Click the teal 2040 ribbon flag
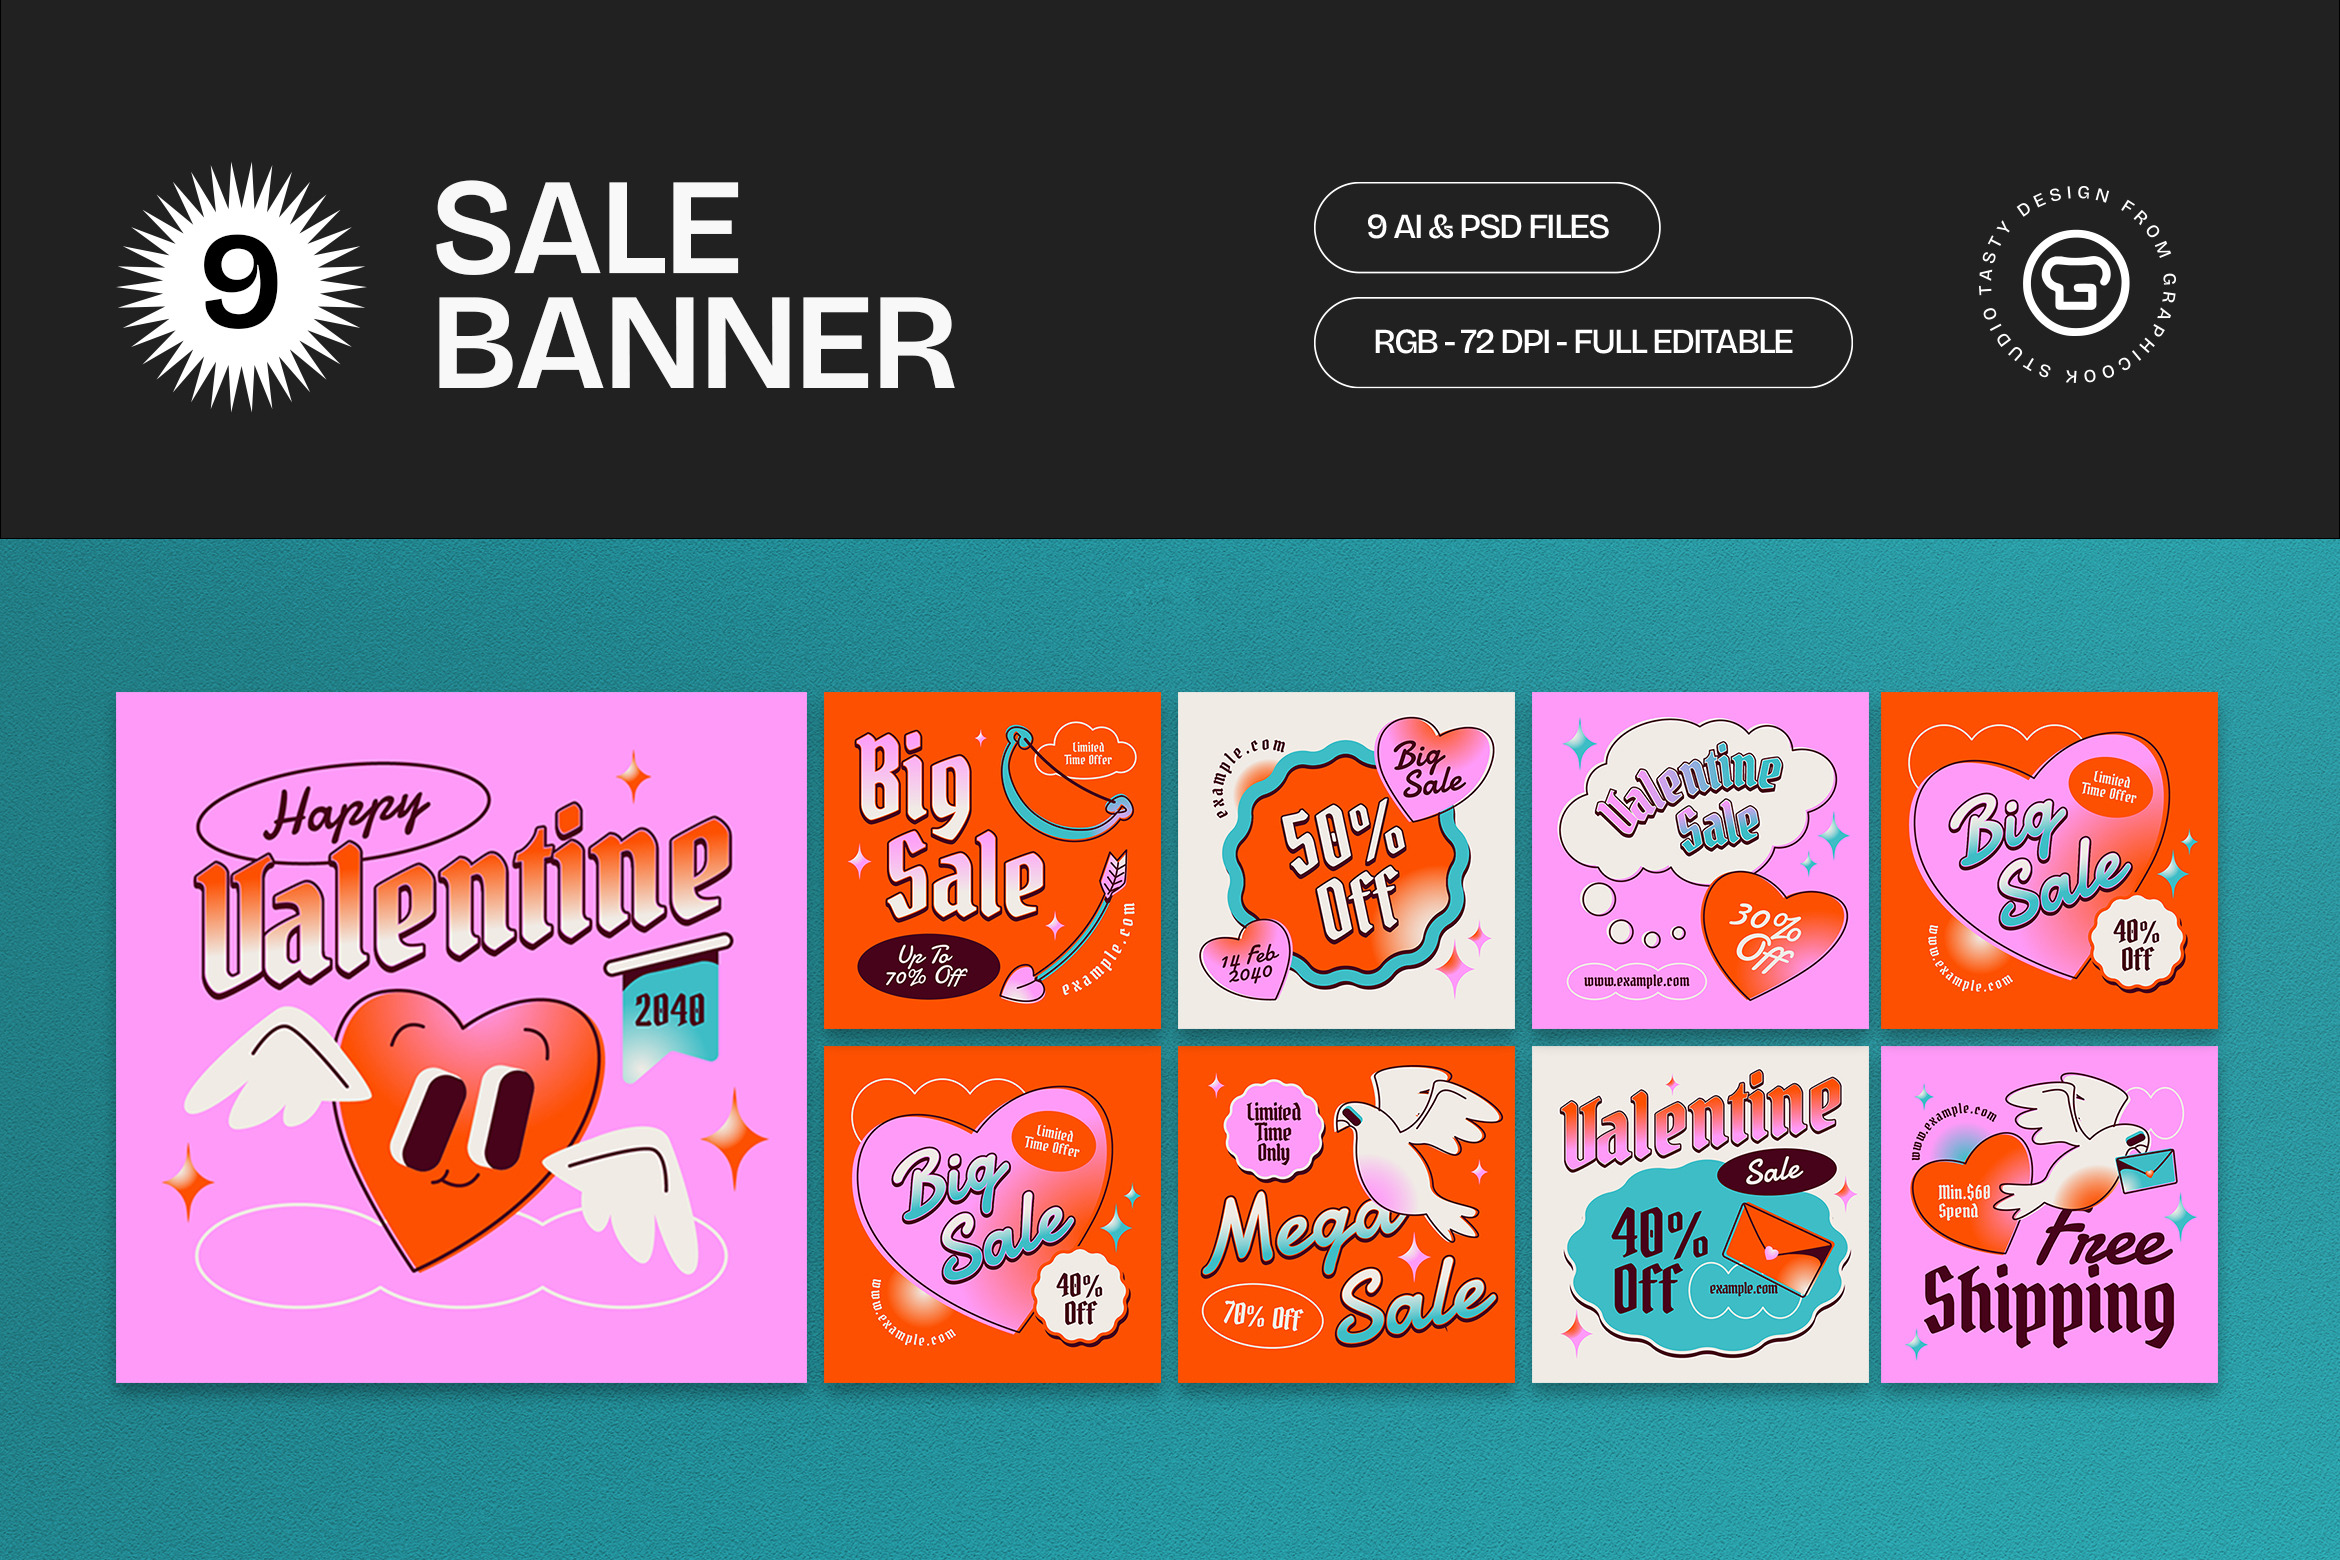The image size is (2340, 1560). tap(668, 1008)
